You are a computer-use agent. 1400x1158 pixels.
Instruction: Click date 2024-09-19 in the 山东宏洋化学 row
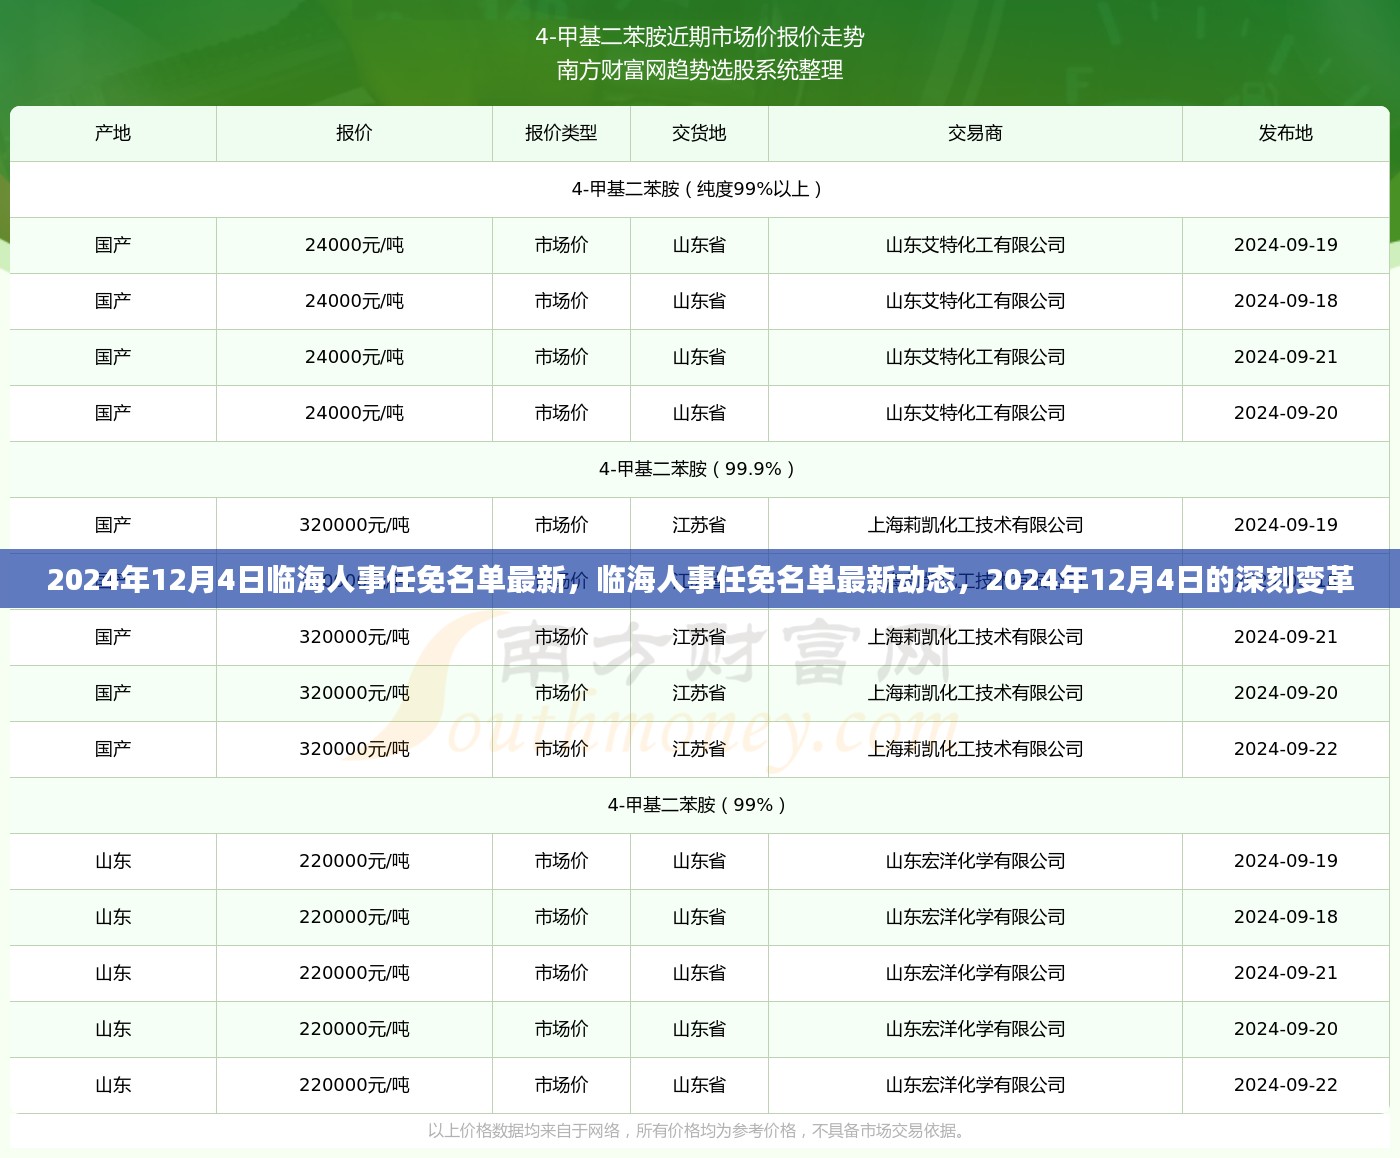pos(1286,861)
